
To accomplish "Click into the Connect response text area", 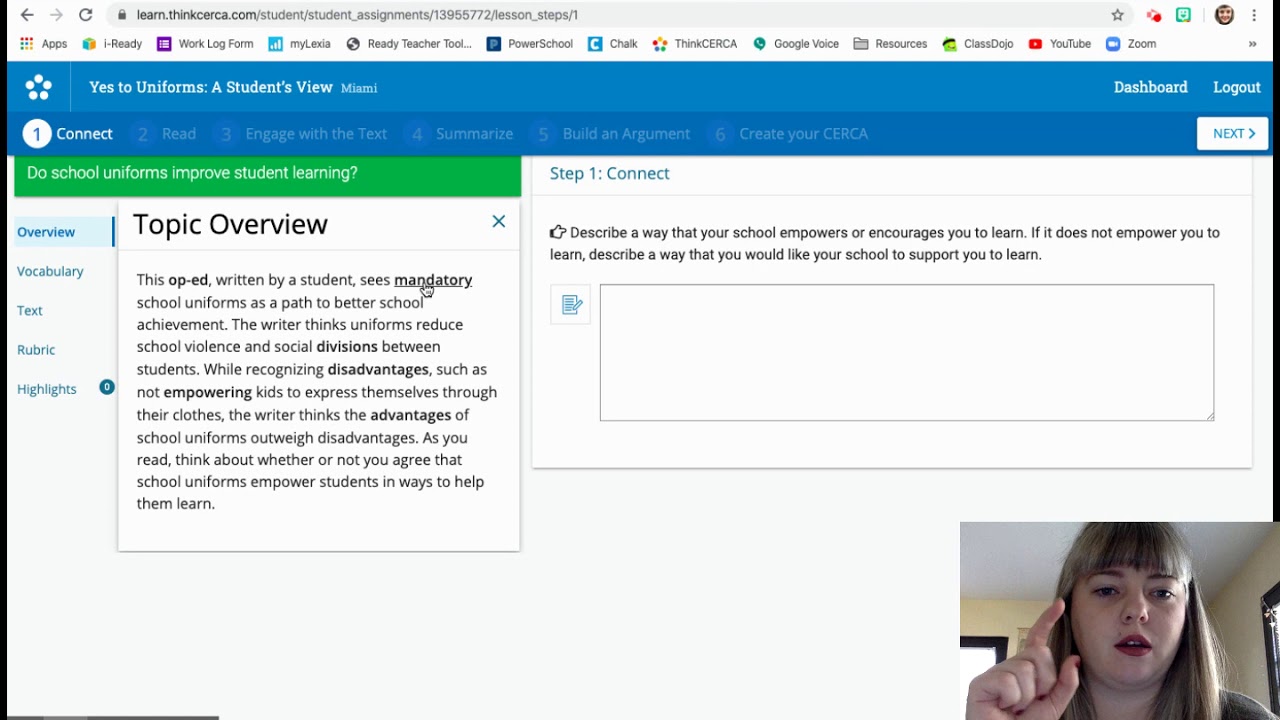I will [907, 353].
